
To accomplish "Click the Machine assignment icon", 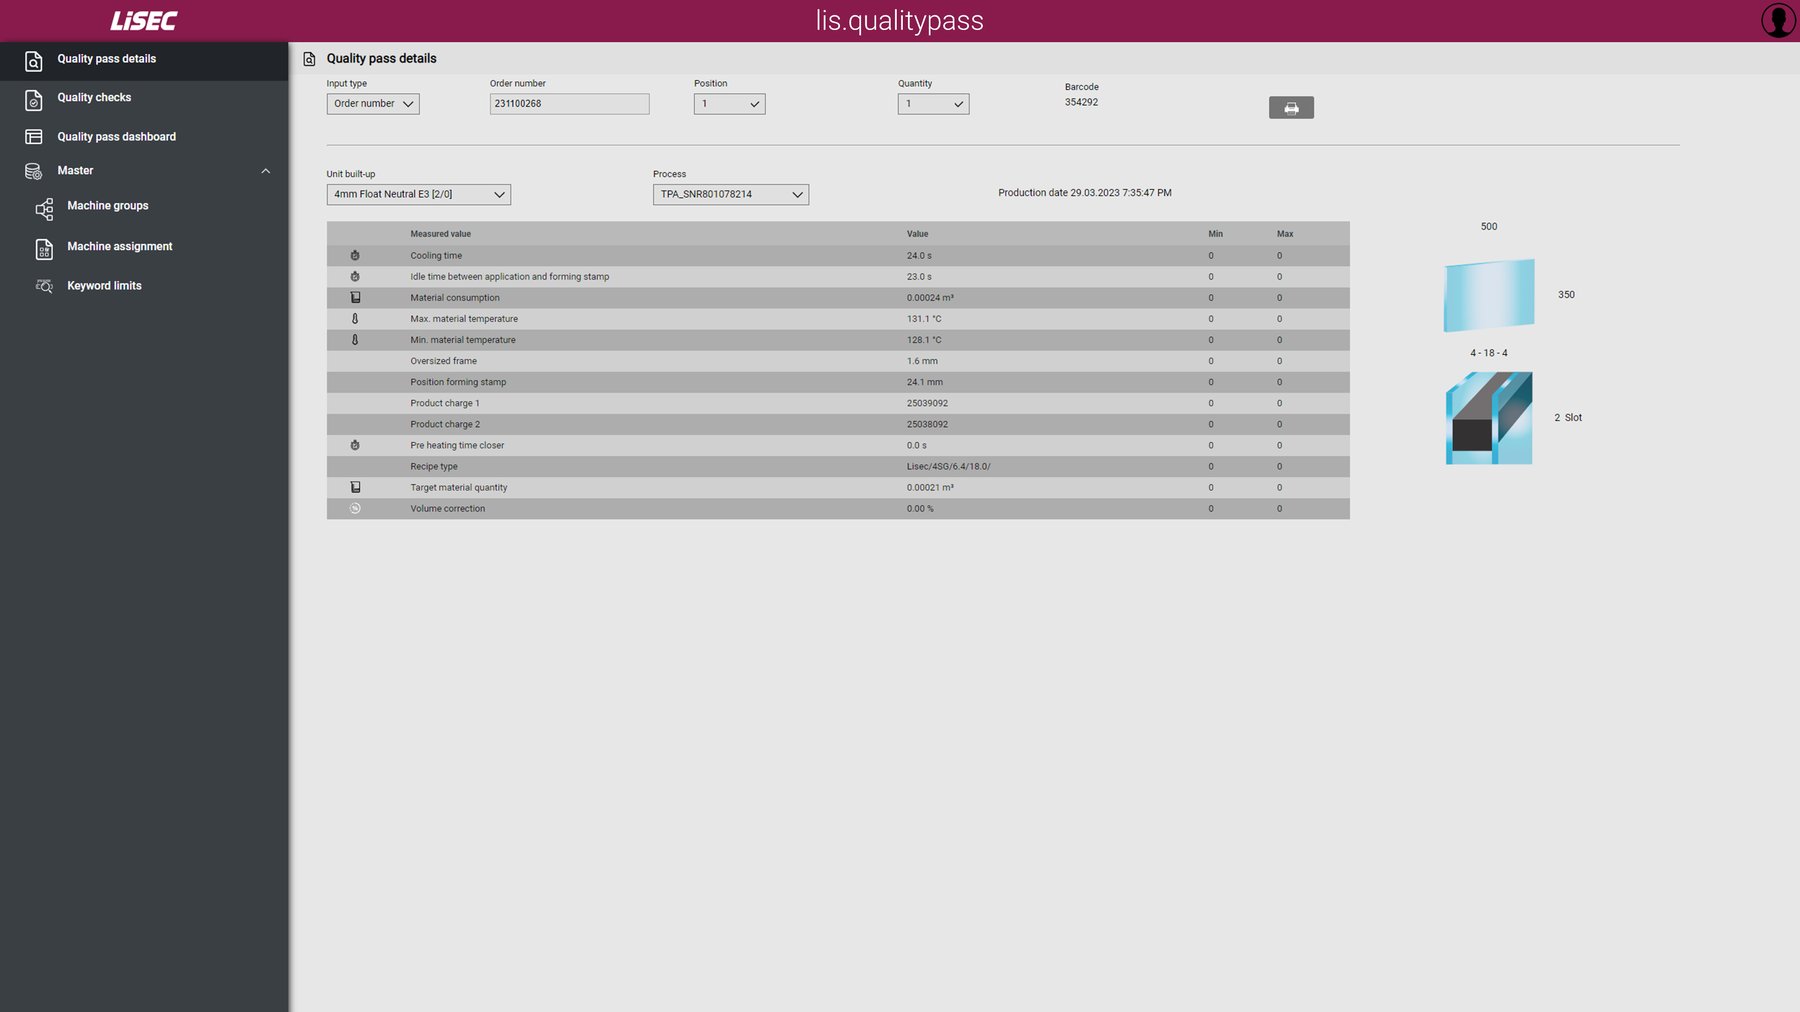I will (44, 248).
